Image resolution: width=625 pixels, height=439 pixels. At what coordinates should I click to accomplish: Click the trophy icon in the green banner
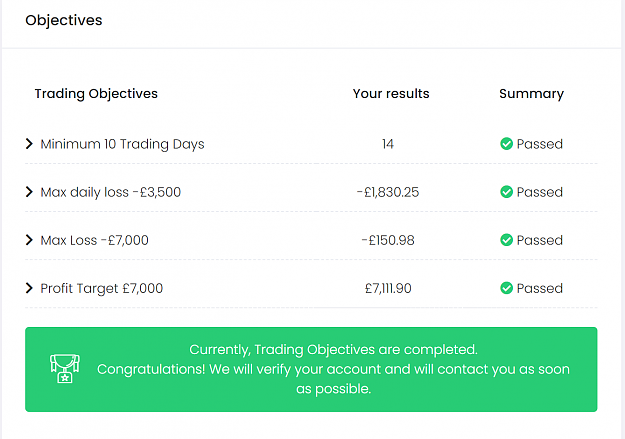pos(65,369)
